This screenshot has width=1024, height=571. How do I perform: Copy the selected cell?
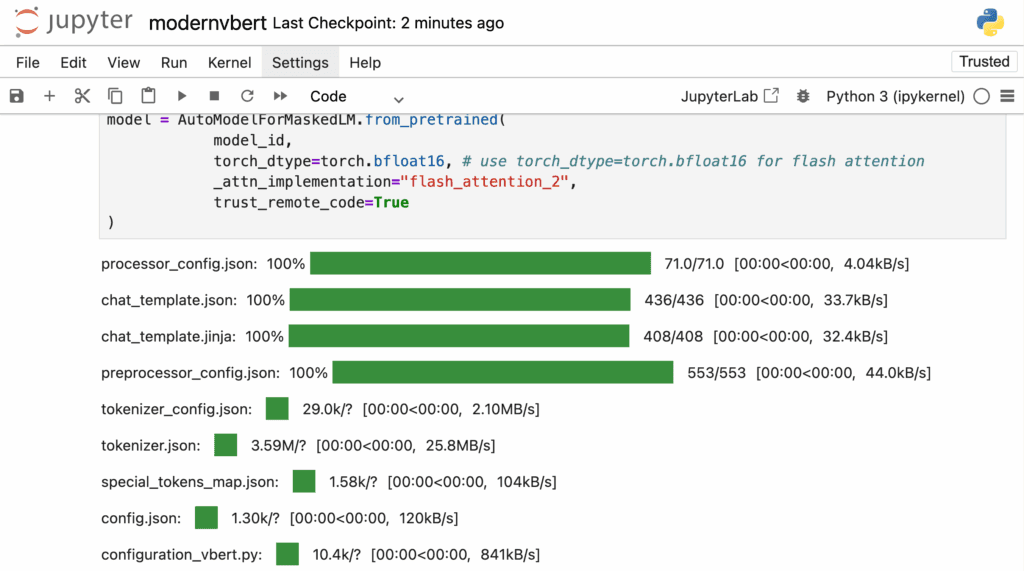pos(115,96)
